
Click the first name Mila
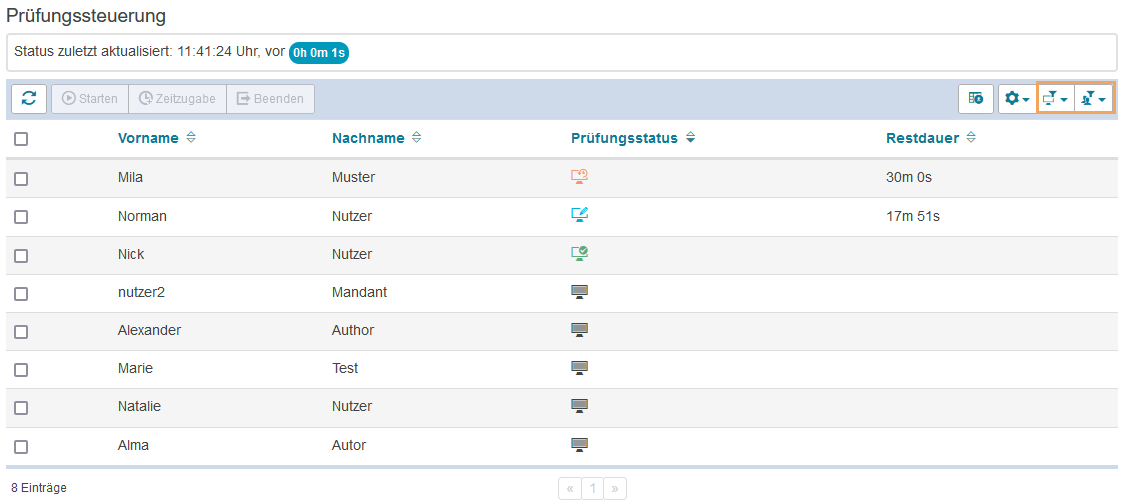tap(130, 177)
